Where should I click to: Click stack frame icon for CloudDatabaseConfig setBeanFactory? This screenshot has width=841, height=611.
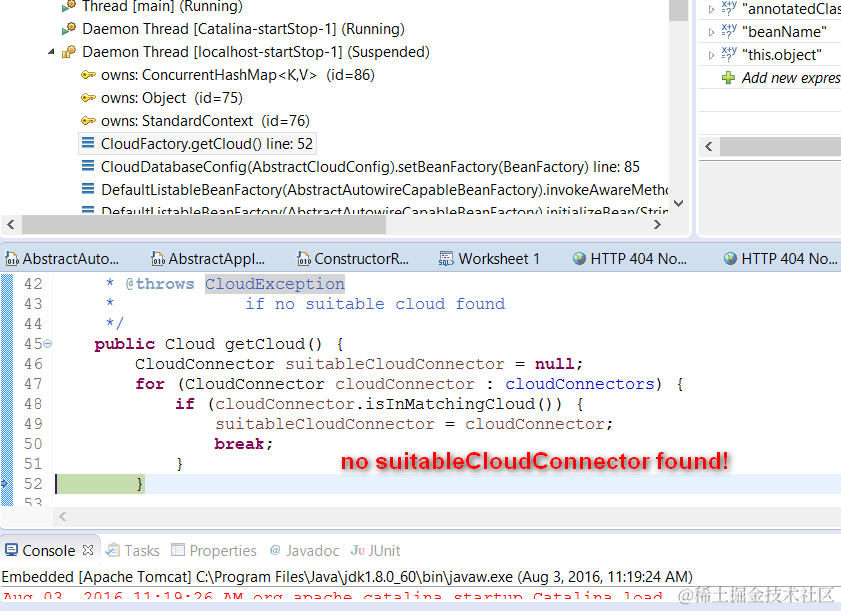pyautogui.click(x=87, y=166)
